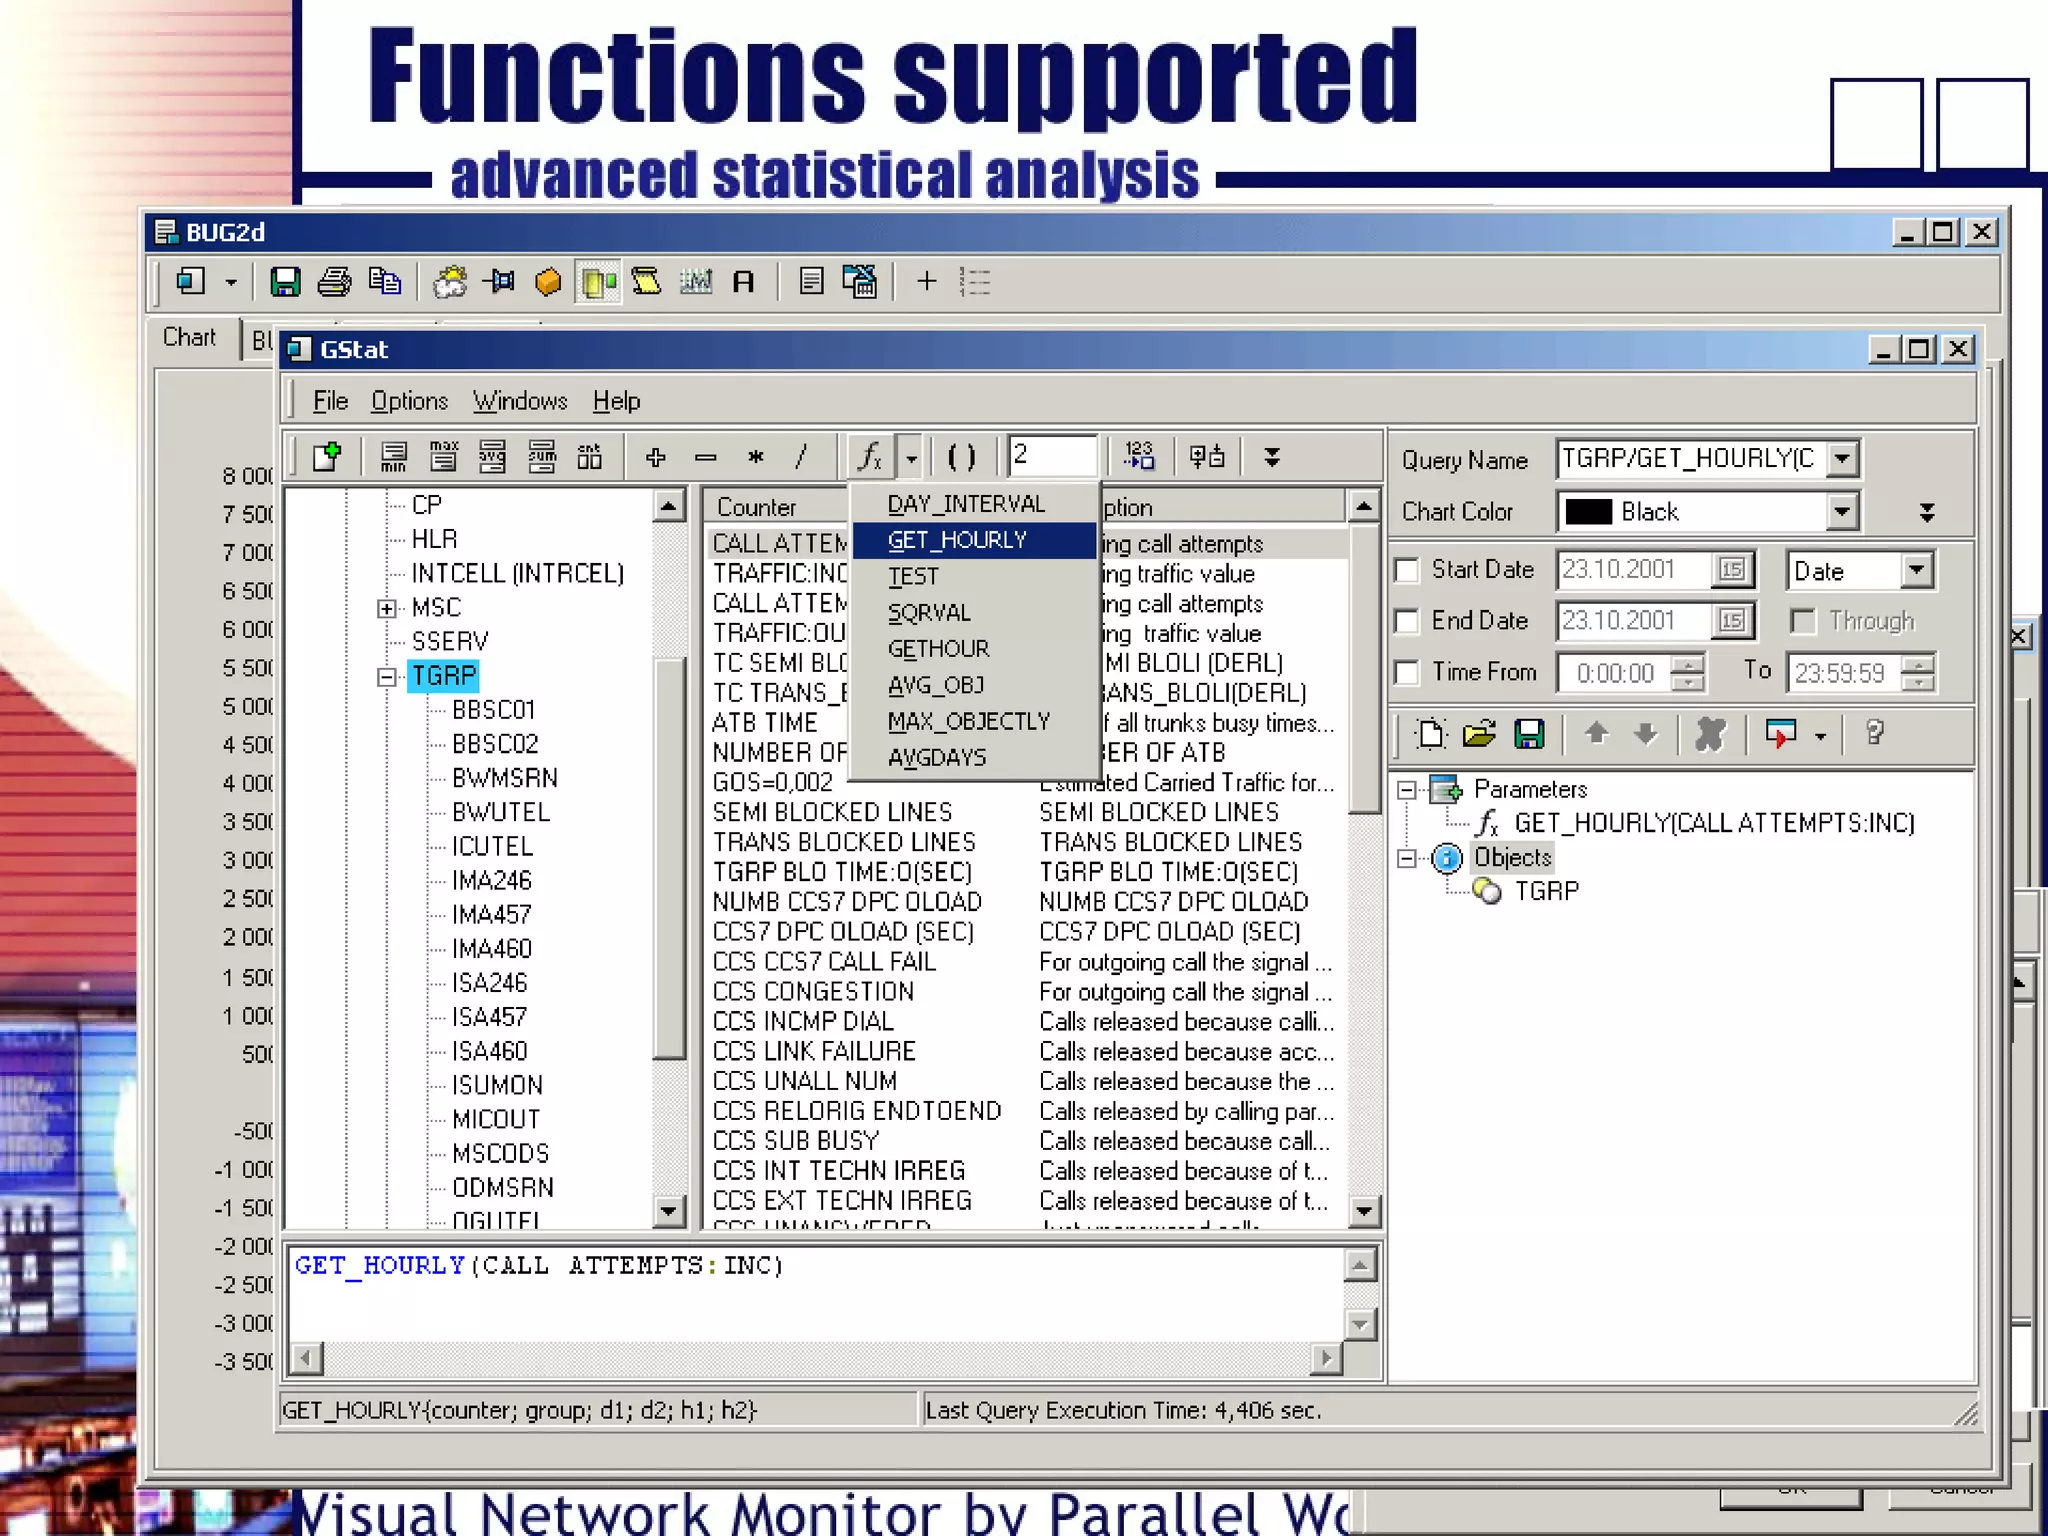
Task: Click the numeric input field showing 2
Action: pos(1053,456)
